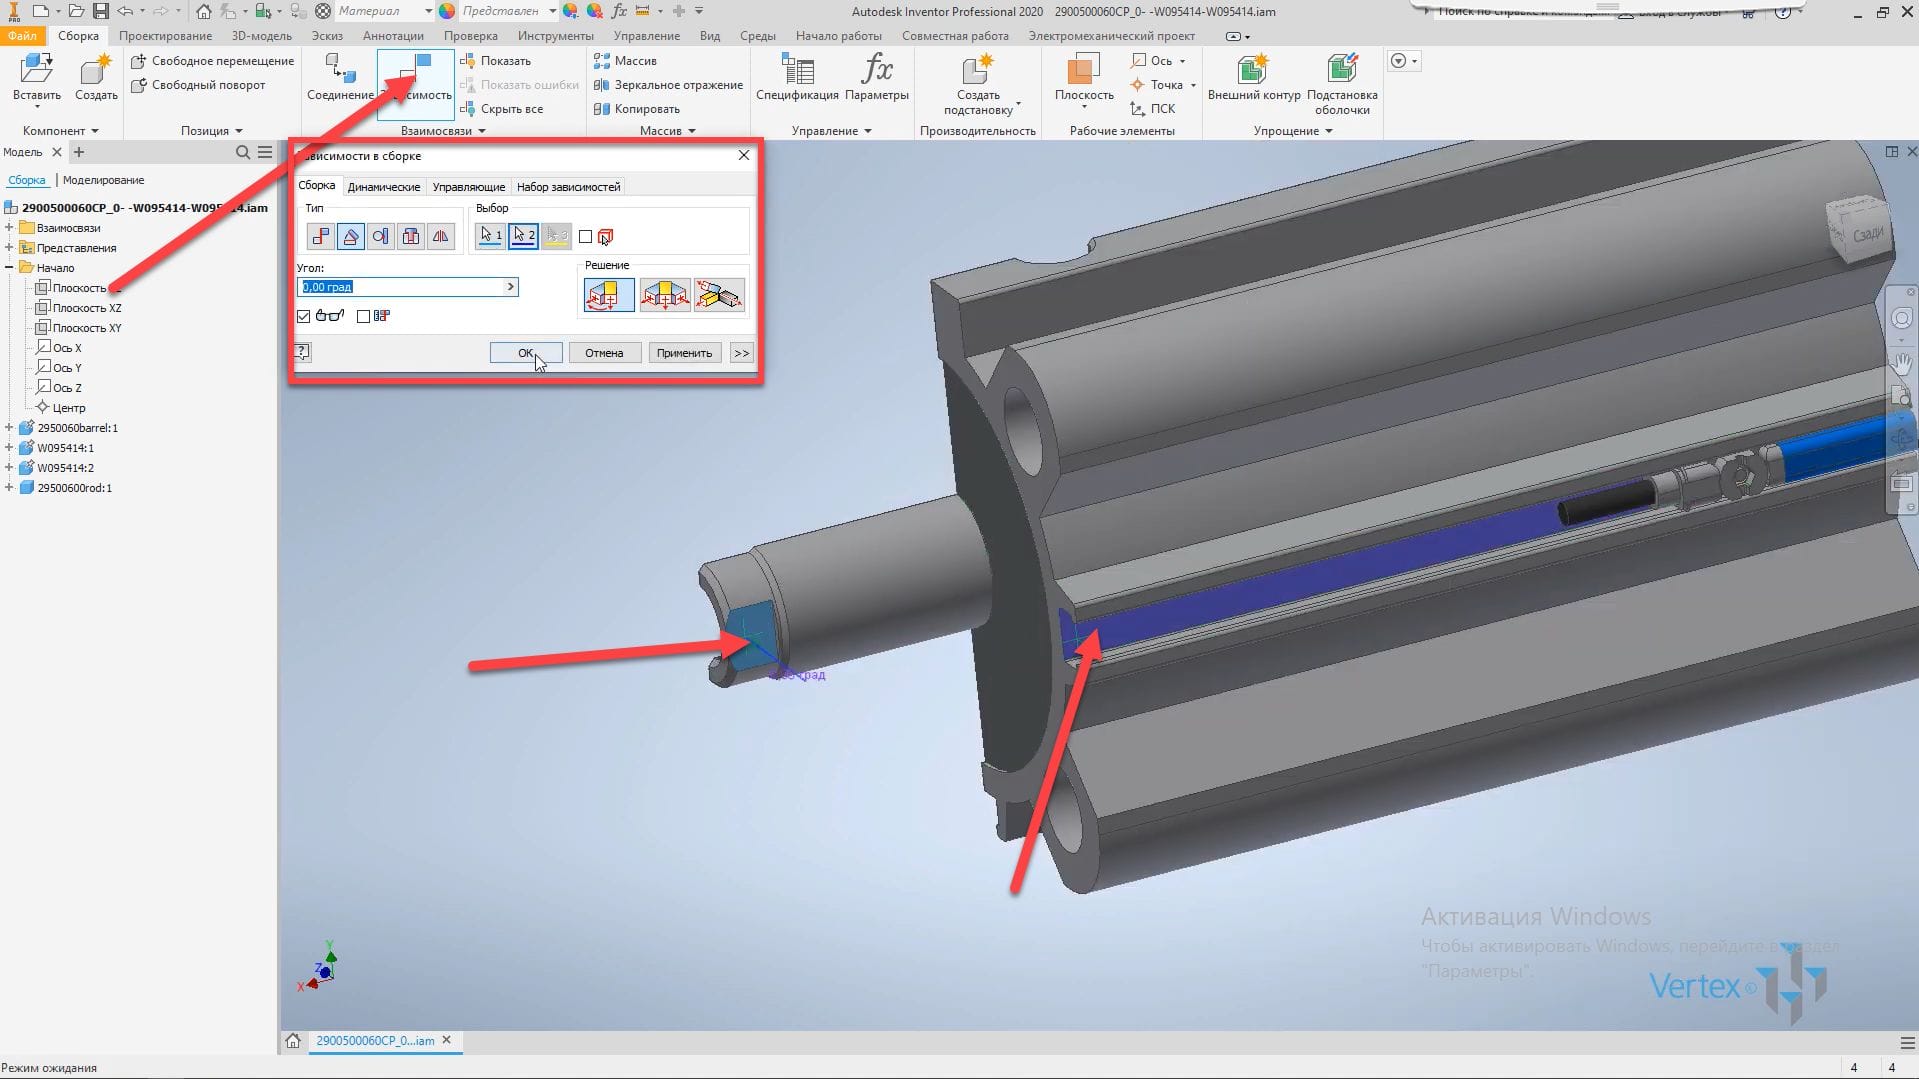The image size is (1919, 1079).
Task: Switch to the Инструменты ribbon tab
Action: pyautogui.click(x=556, y=36)
